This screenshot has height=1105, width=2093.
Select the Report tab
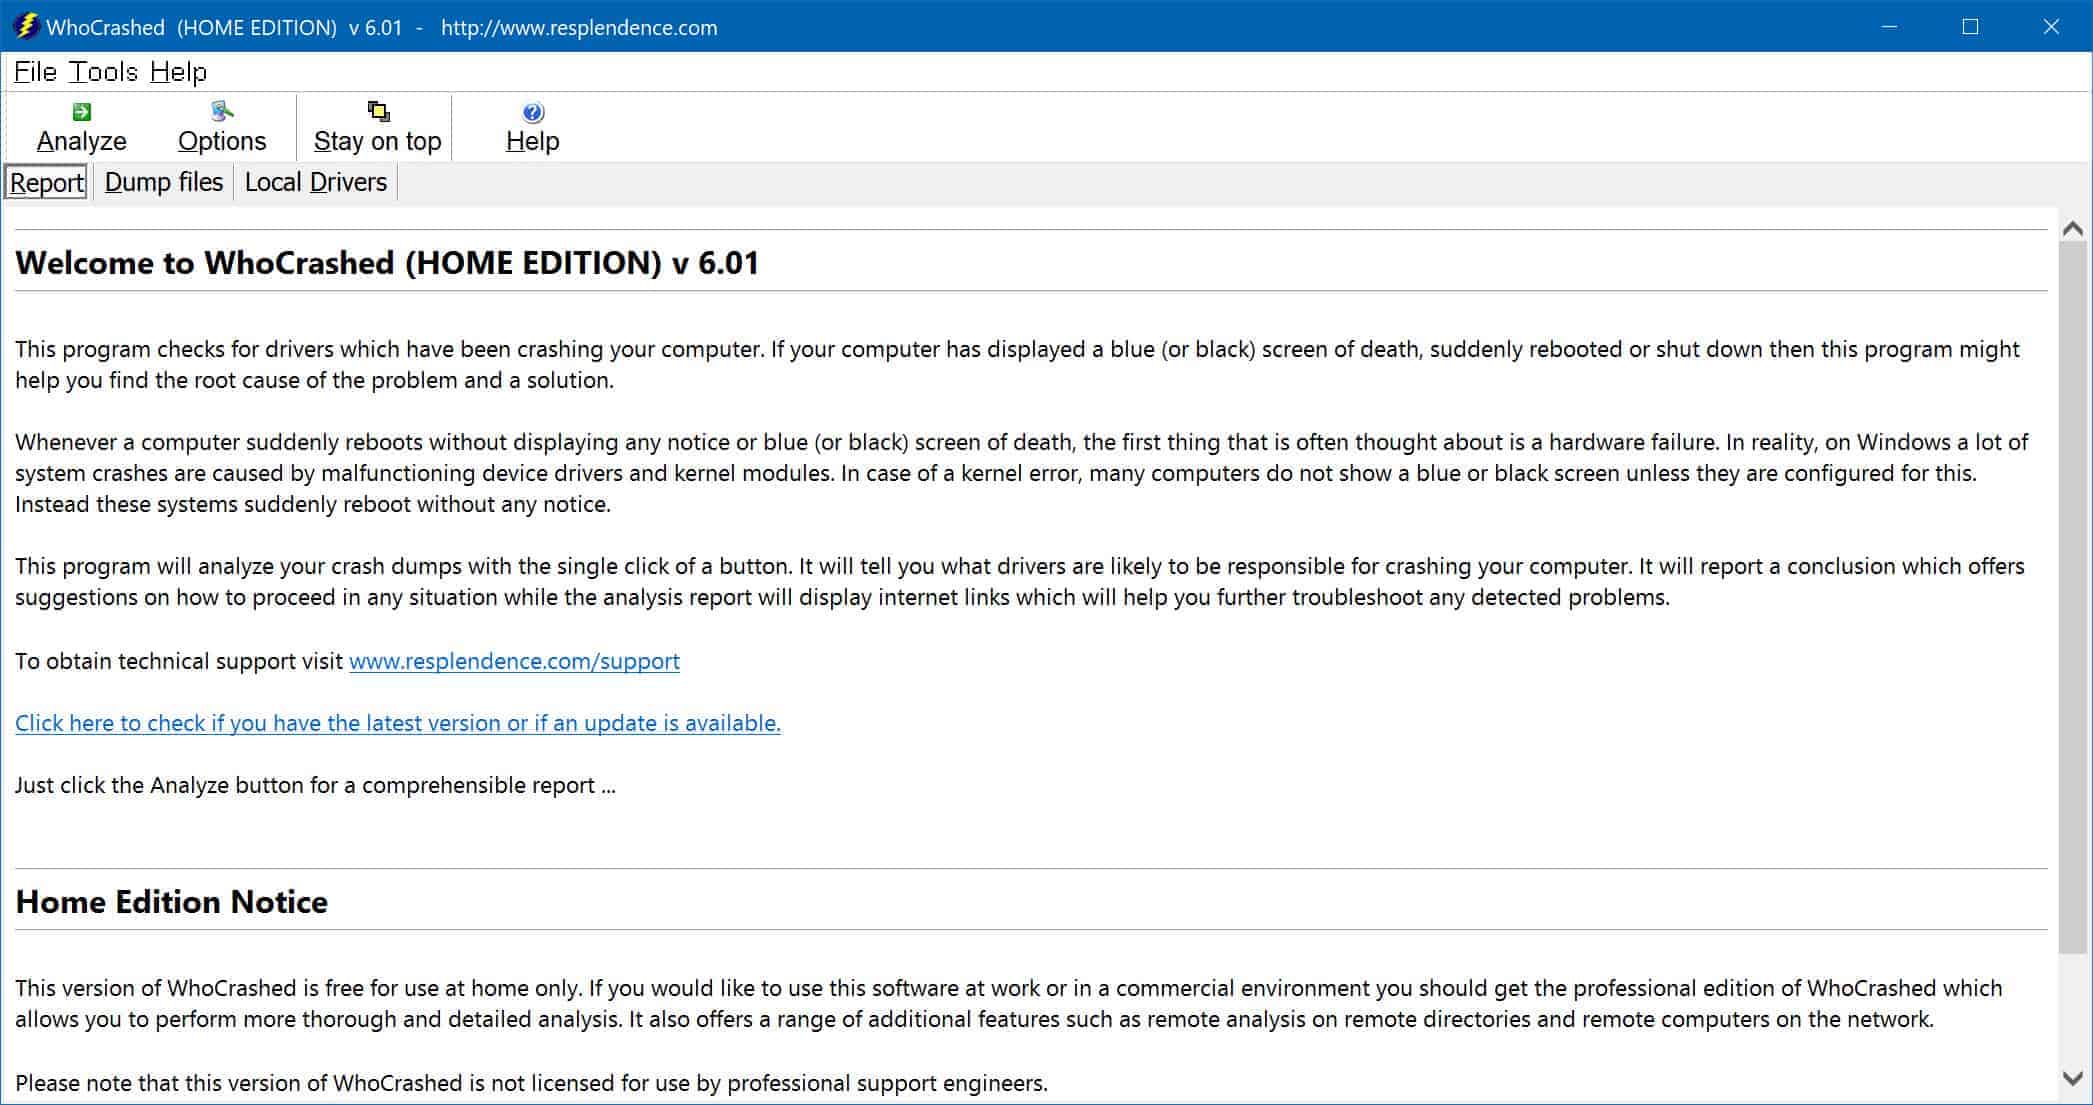pyautogui.click(x=45, y=181)
